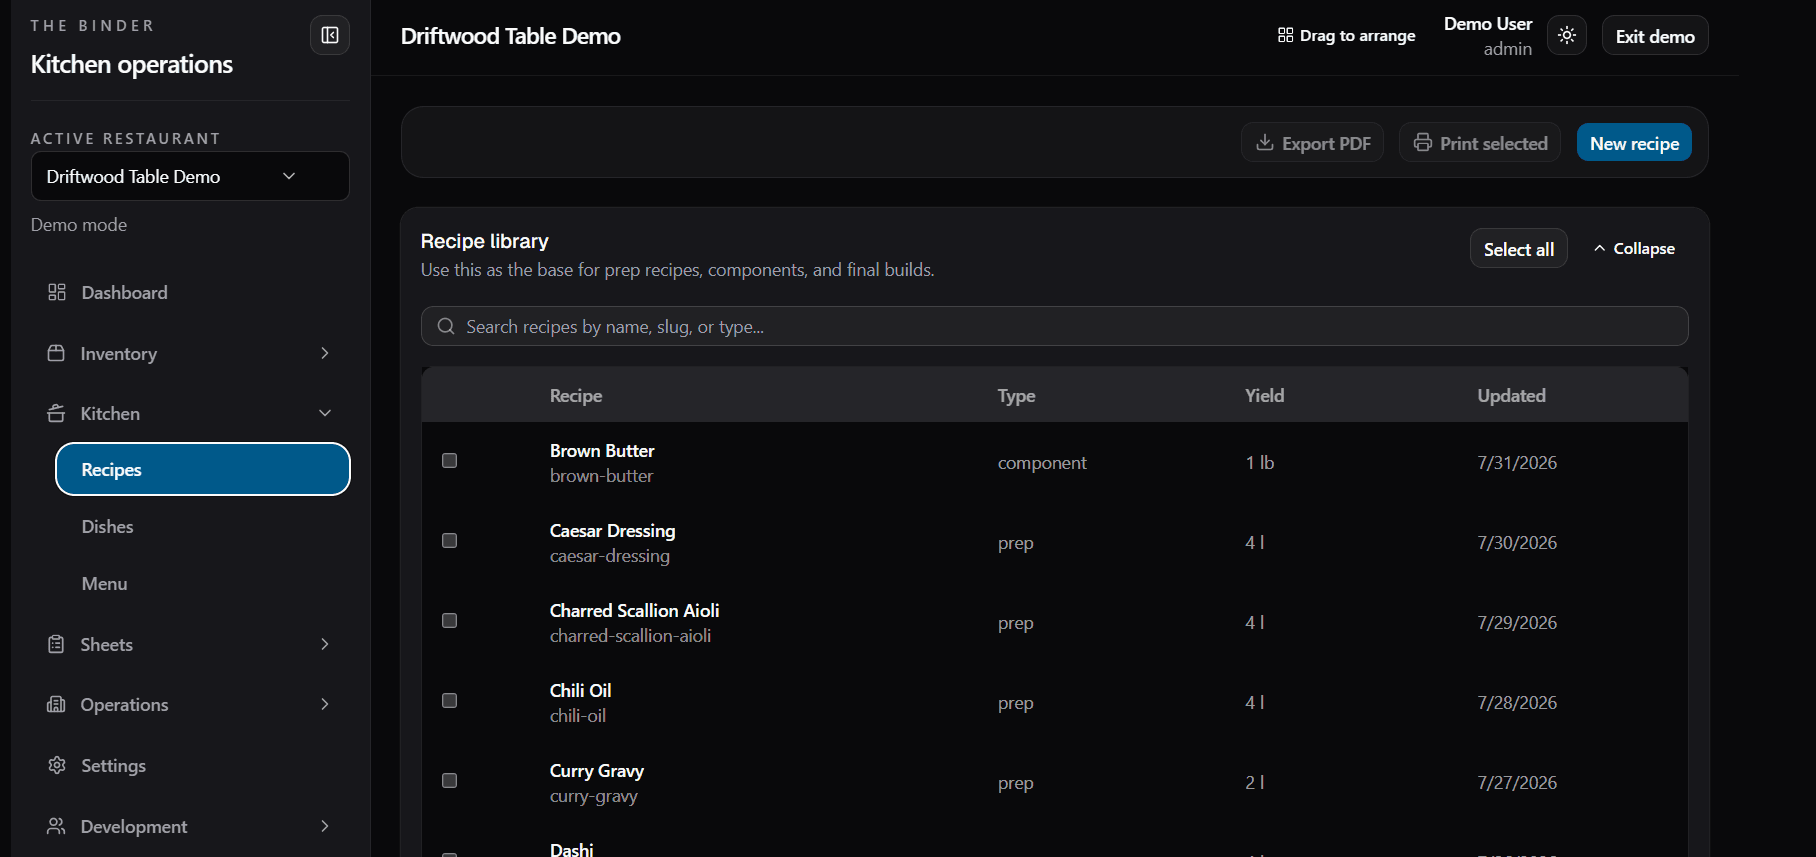
Task: Open the Curry Gravy recipe
Action: 596,770
